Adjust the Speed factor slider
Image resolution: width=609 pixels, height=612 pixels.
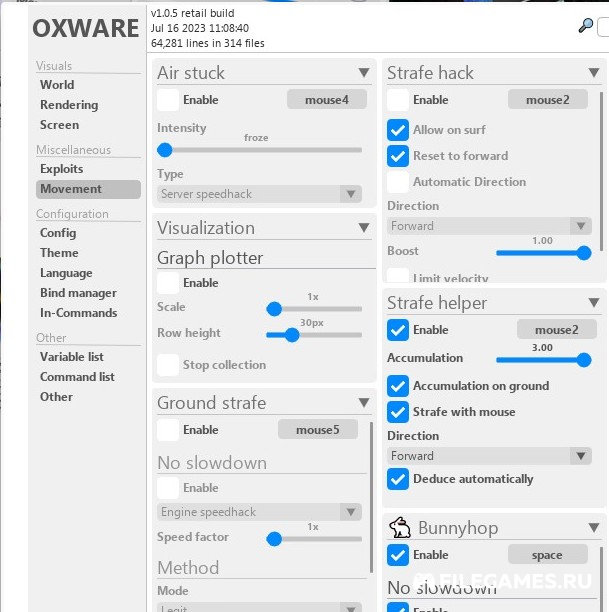(314, 539)
